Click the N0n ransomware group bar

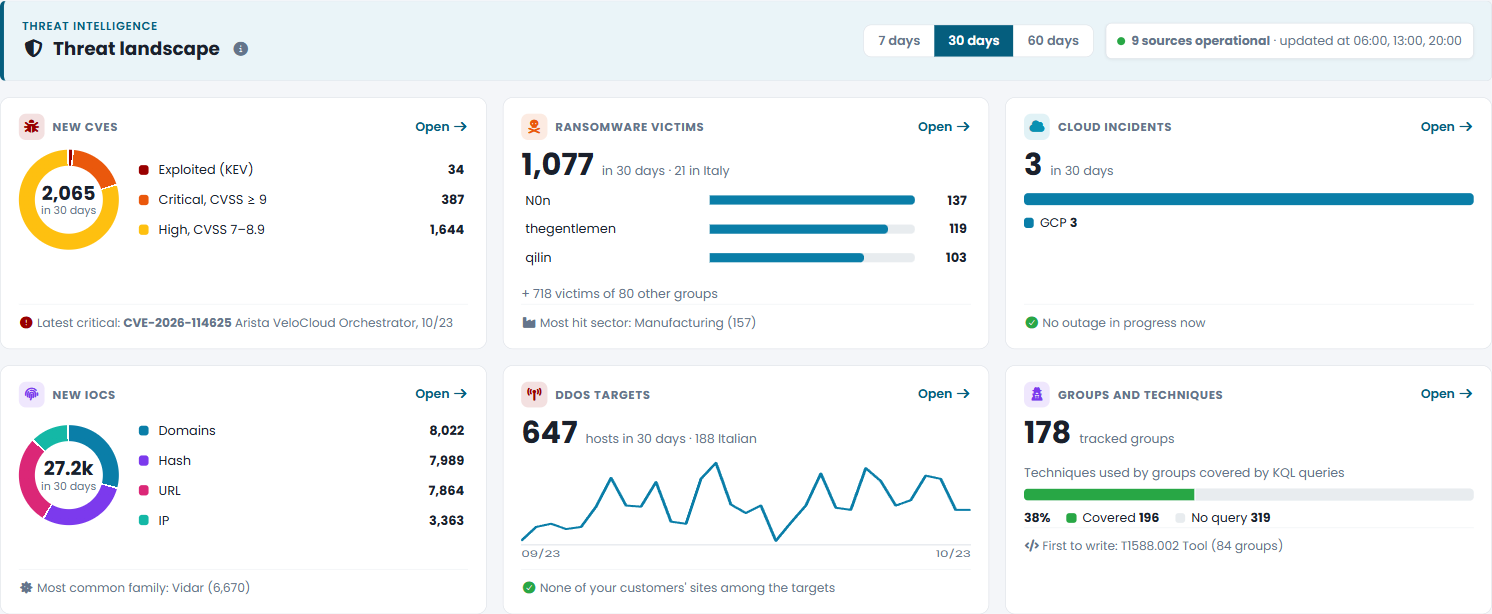(x=812, y=200)
